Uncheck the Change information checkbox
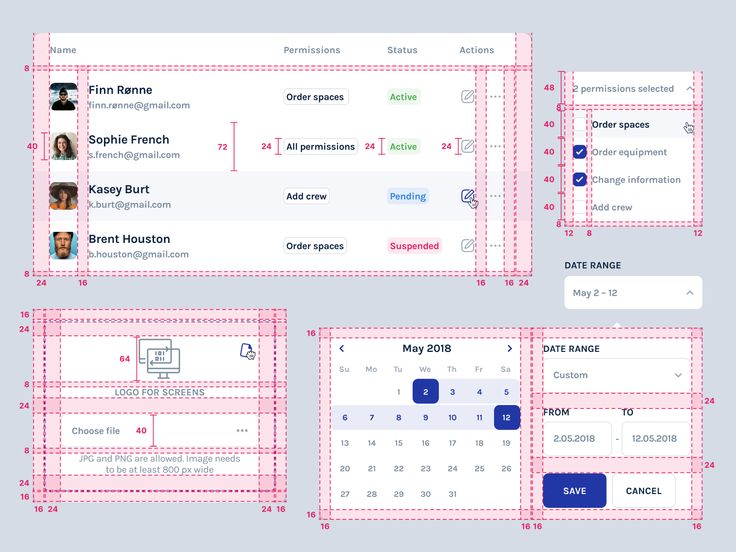736x552 pixels. point(579,180)
